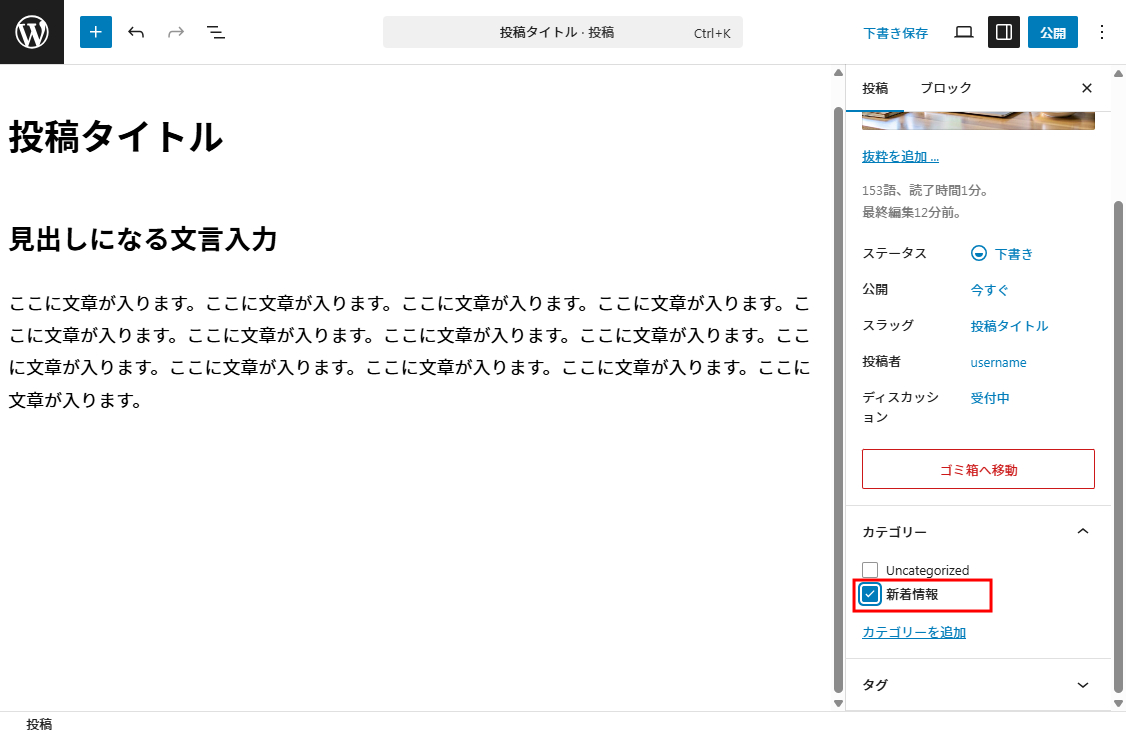Undo the last edit
Viewport: 1126px width, 736px height.
pyautogui.click(x=136, y=32)
